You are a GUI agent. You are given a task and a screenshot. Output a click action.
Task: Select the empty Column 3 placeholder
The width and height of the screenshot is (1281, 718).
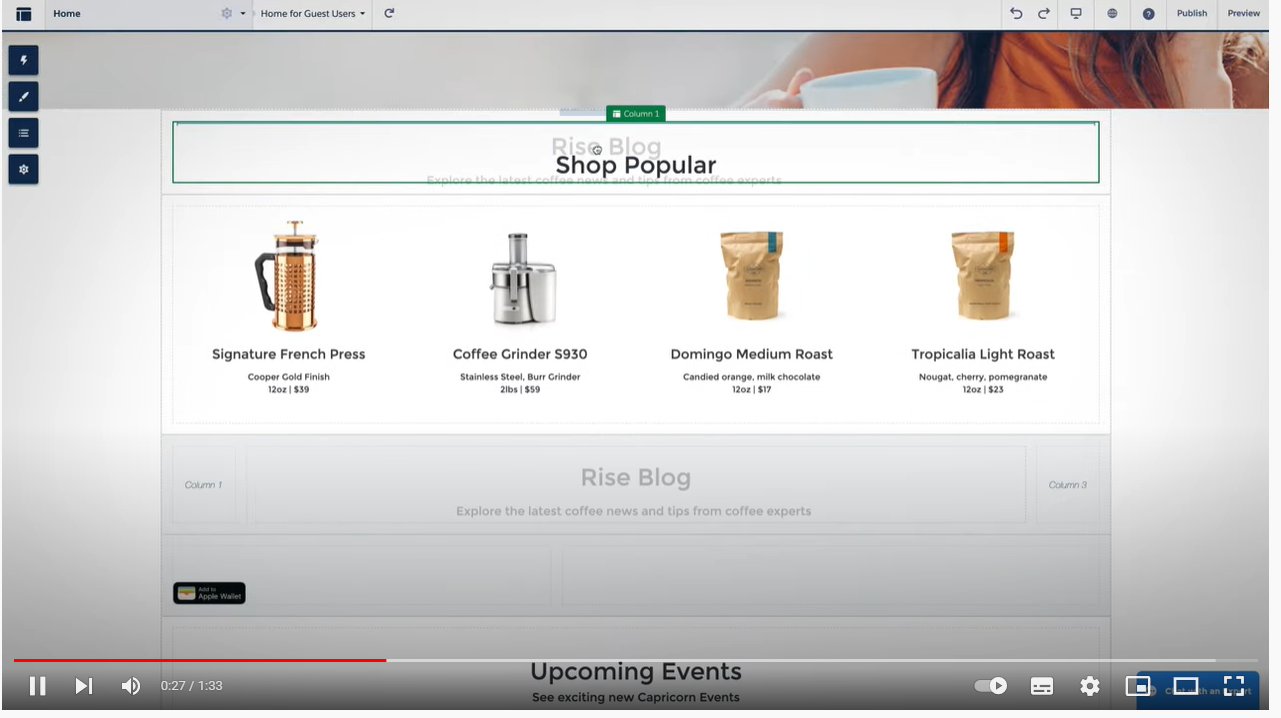[x=1067, y=485]
